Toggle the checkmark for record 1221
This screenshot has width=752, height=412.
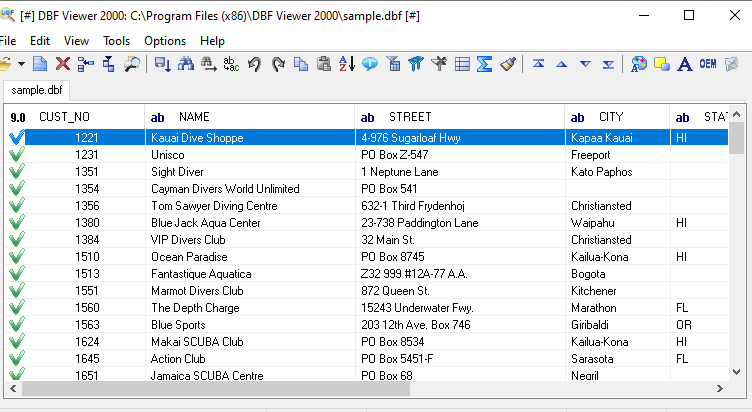(x=16, y=138)
